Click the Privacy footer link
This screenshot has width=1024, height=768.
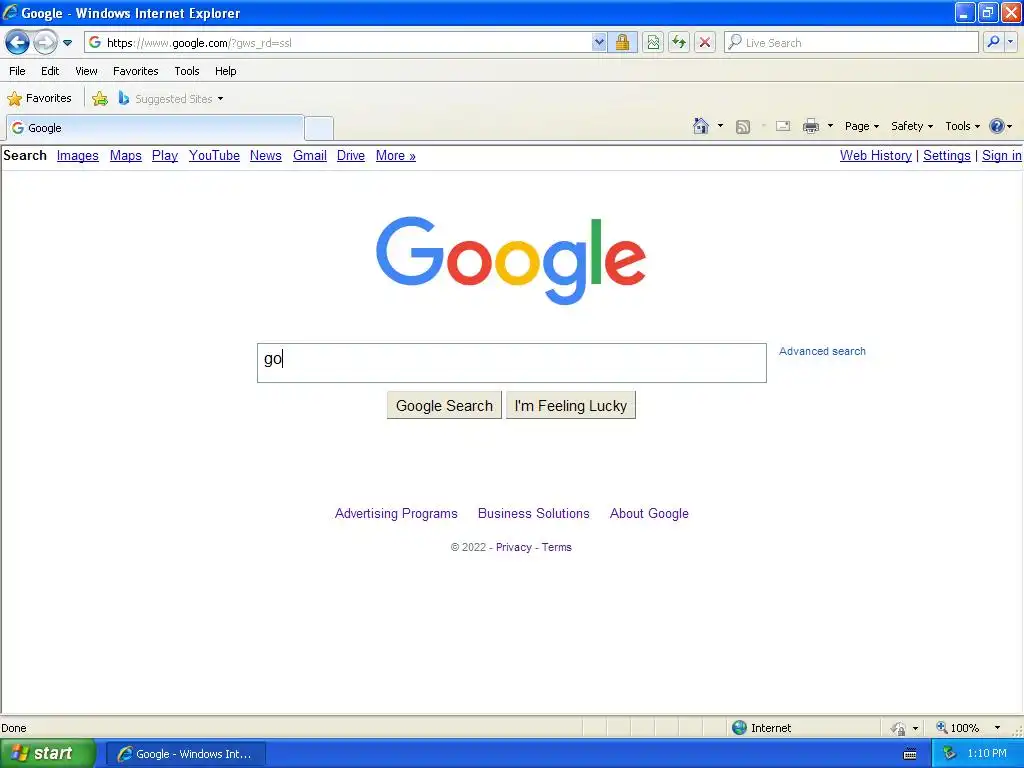[x=514, y=547]
